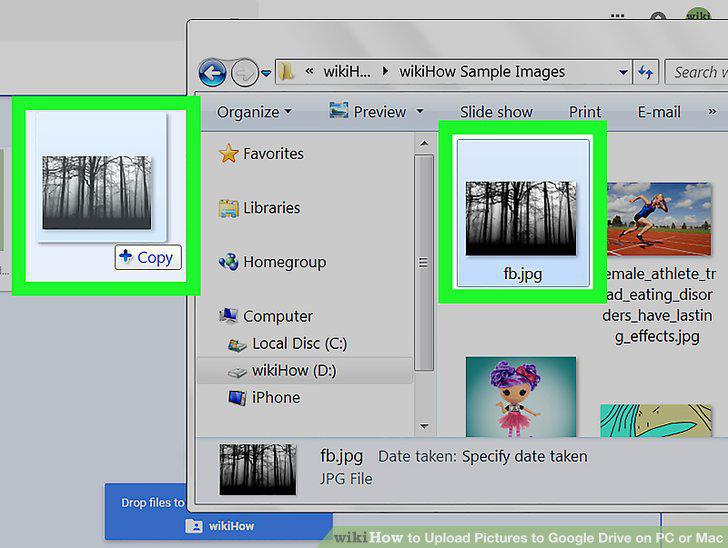Click the Libraries icon in navigation pane
728x548 pixels.
point(228,208)
